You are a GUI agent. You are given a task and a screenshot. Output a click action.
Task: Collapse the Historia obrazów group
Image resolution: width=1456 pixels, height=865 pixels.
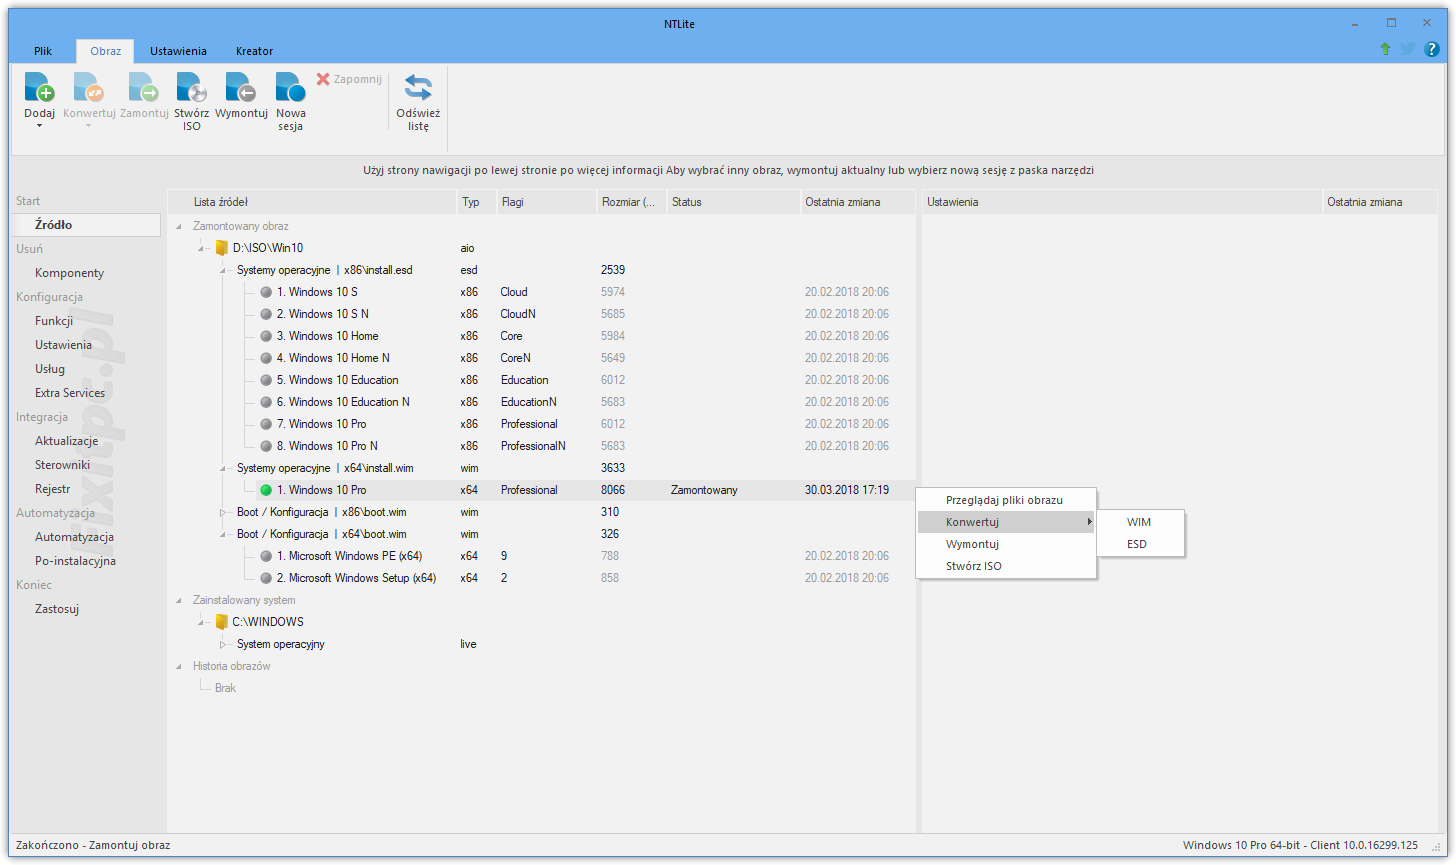pyautogui.click(x=180, y=667)
